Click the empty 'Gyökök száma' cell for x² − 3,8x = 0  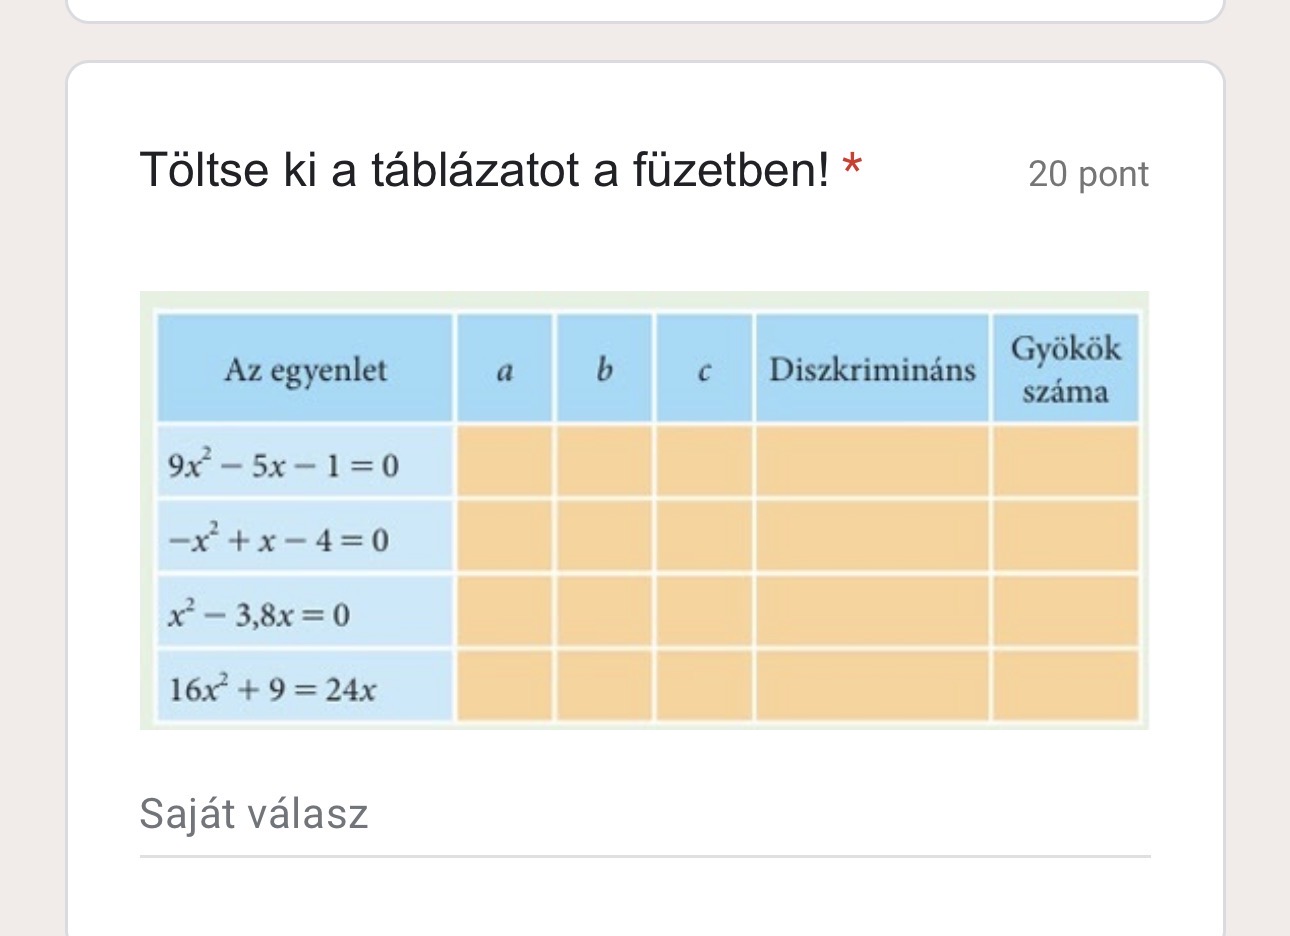click(1065, 611)
